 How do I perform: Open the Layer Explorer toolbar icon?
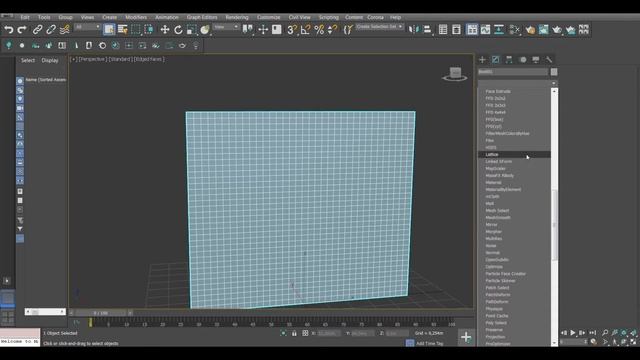pyautogui.click(x=456, y=29)
